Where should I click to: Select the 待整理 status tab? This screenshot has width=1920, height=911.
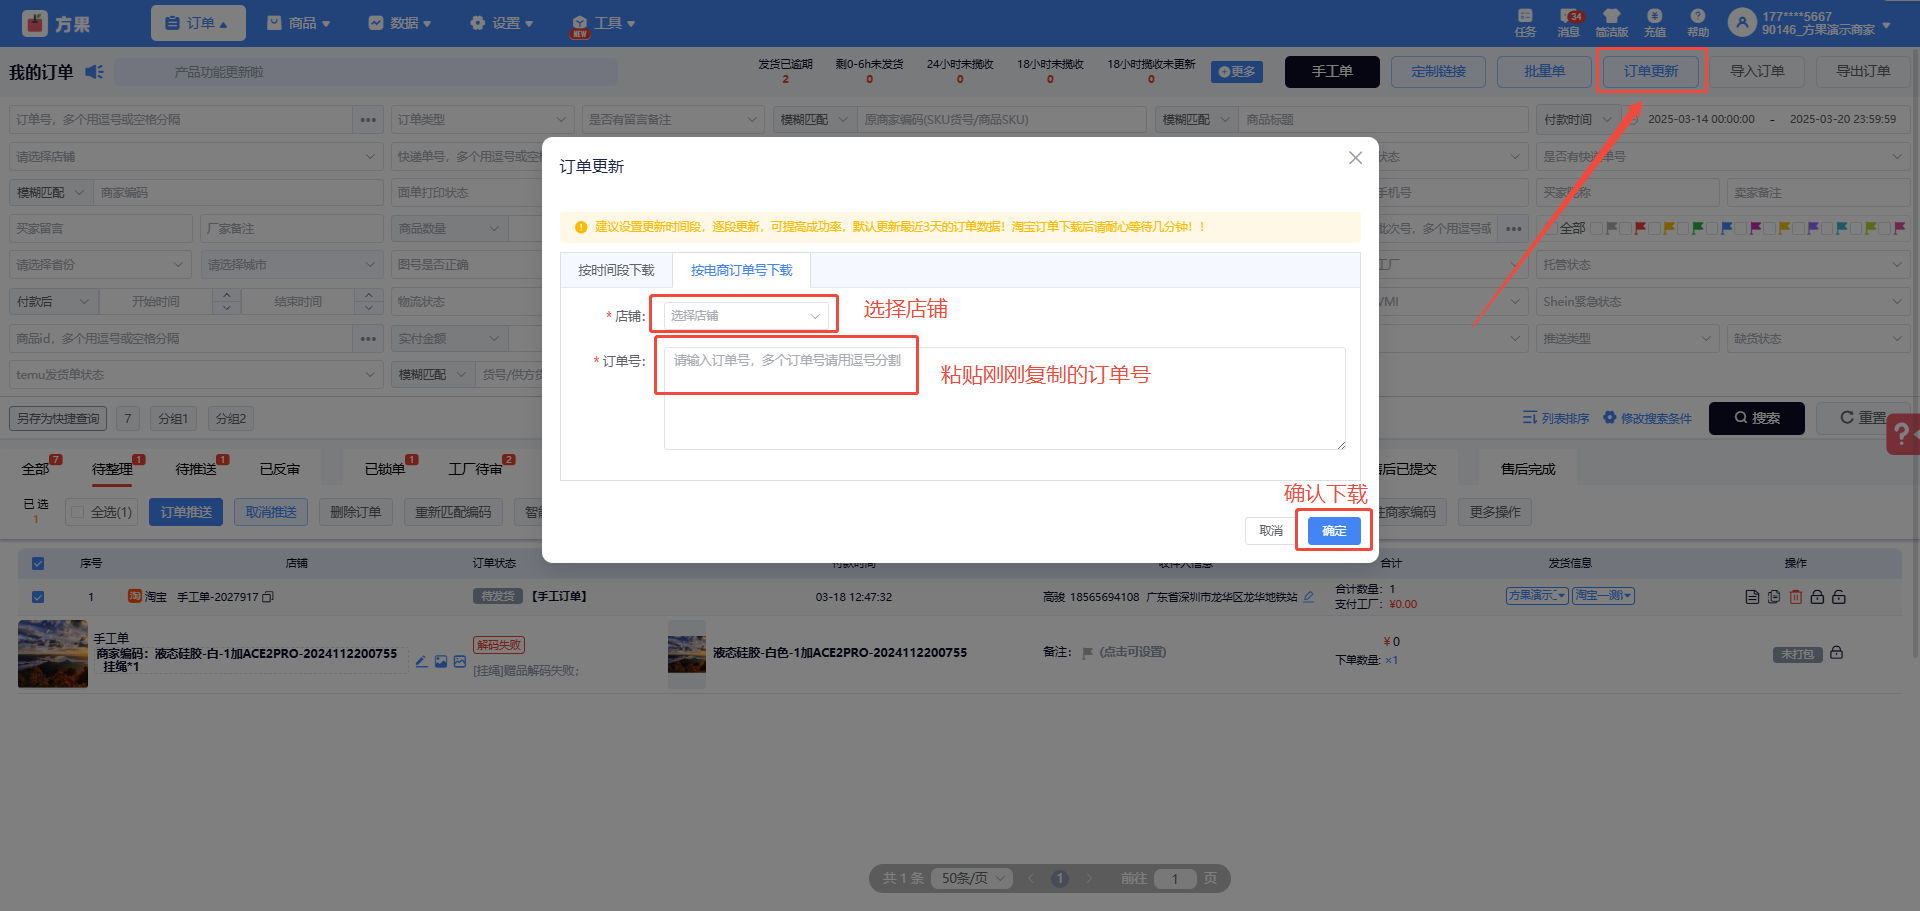tap(112, 469)
